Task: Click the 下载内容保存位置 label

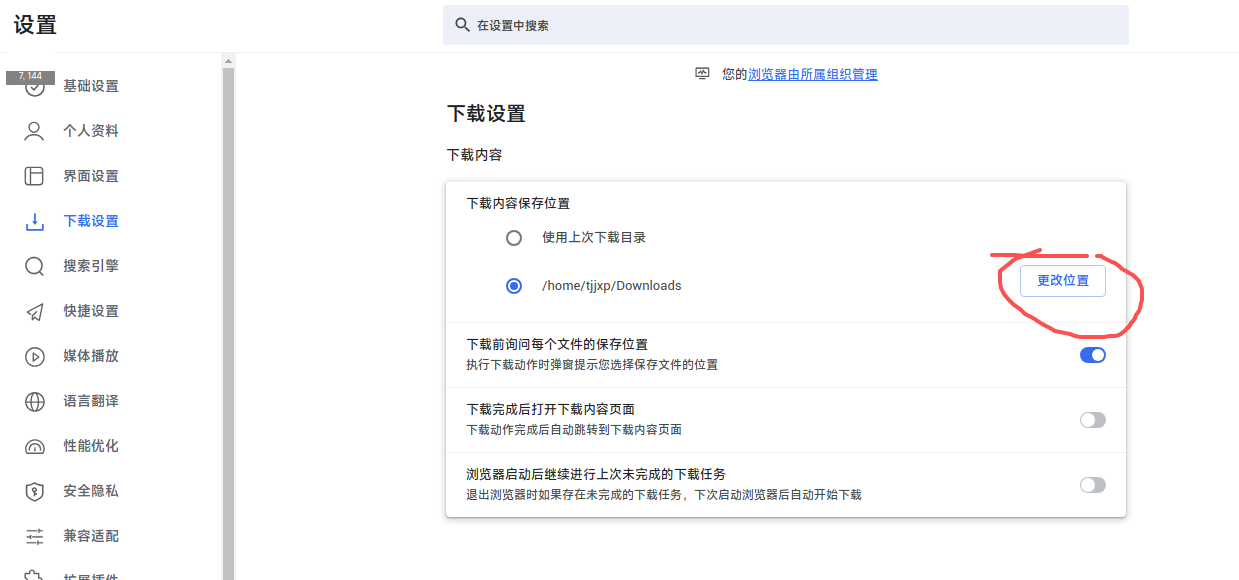Action: [x=518, y=203]
